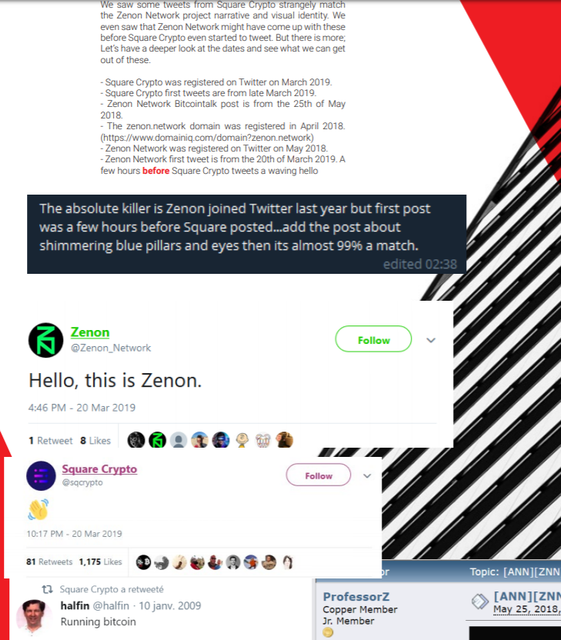Click the Square Crypto profile avatar
The image size is (561, 640).
tap(41, 476)
